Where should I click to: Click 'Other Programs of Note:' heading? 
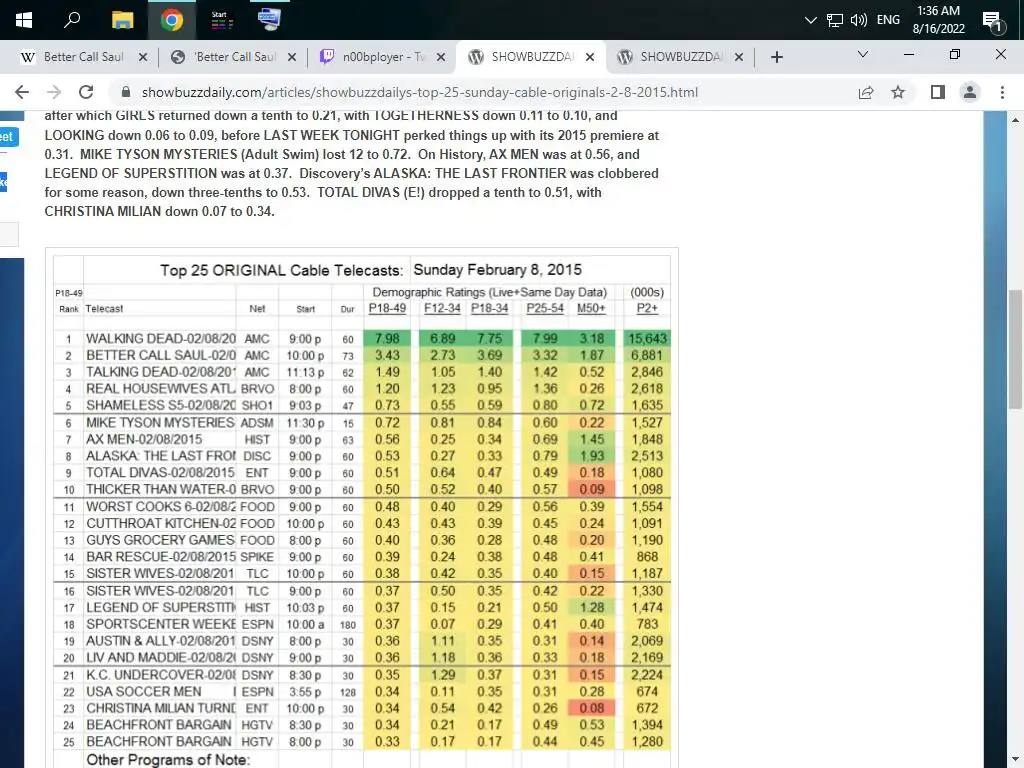point(168,760)
